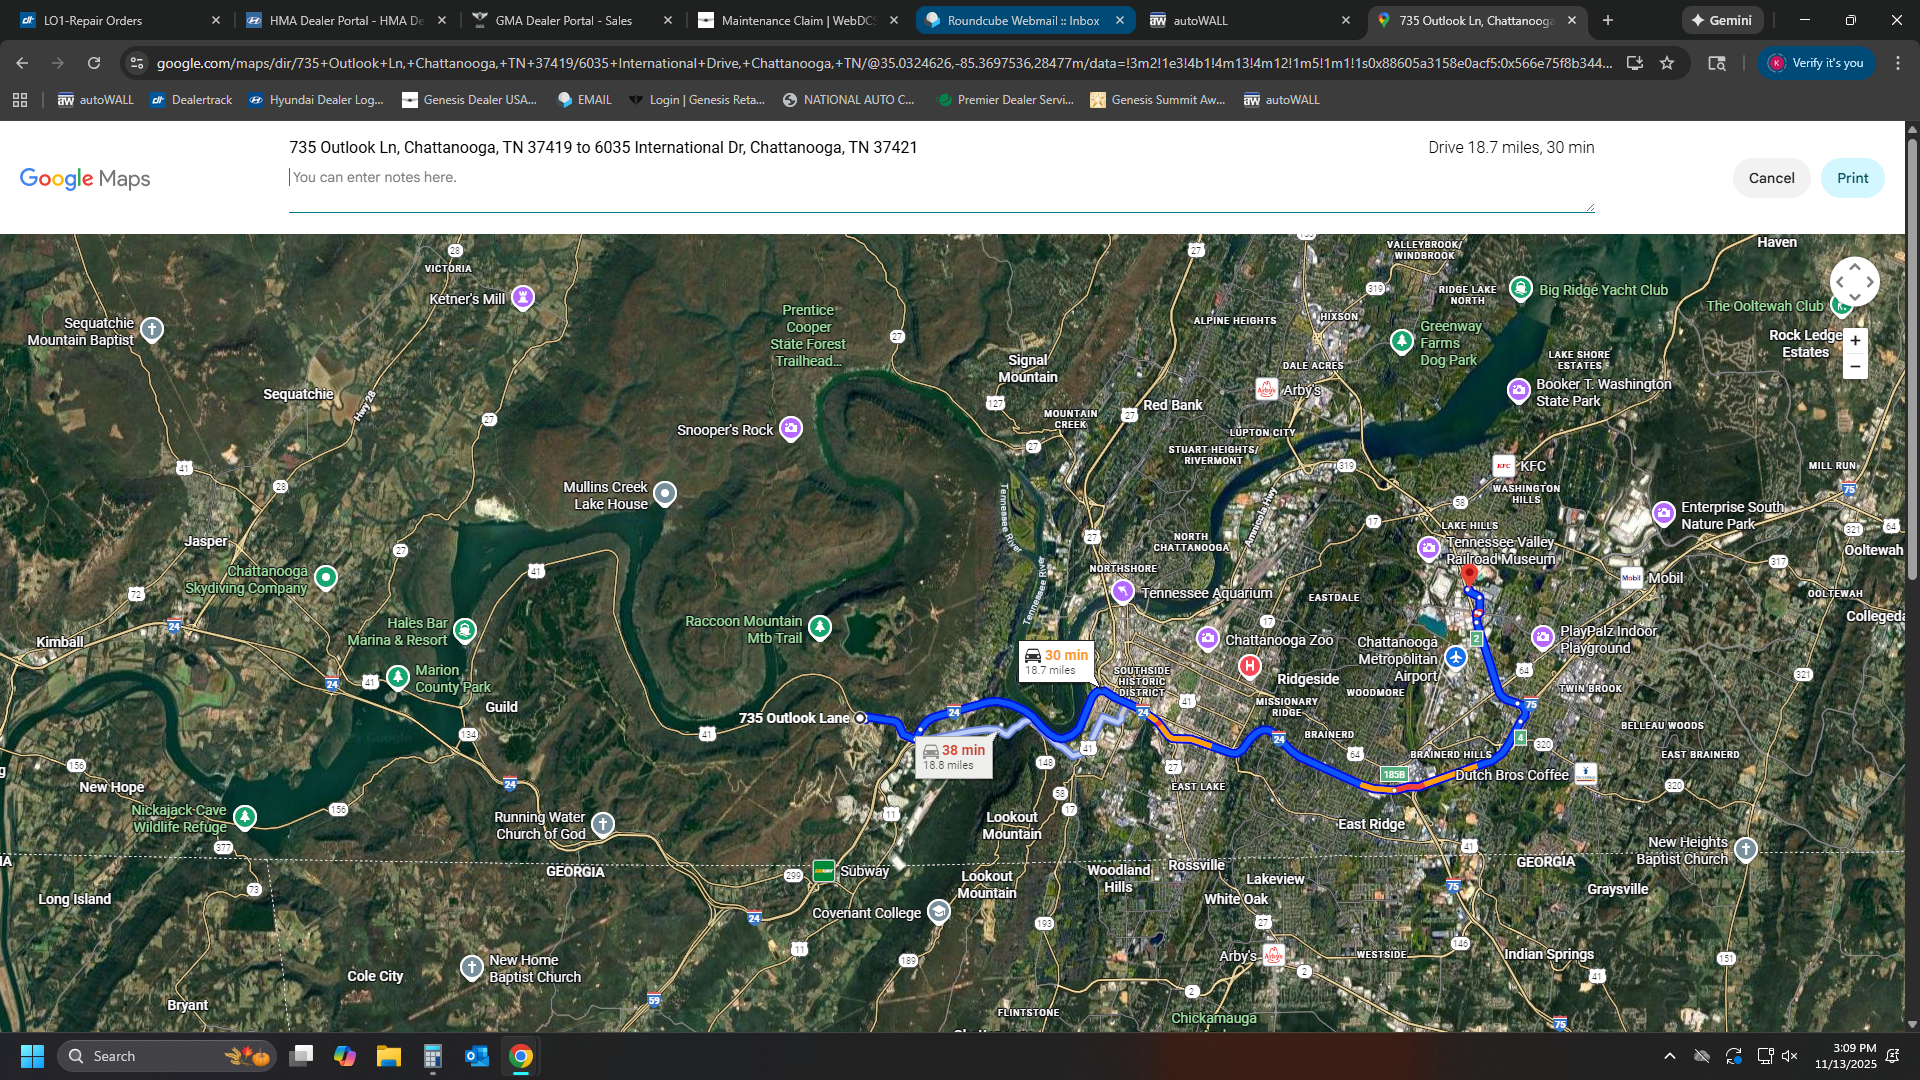Switch to Roundcube Webmail Inbox tab
Image resolution: width=1920 pixels, height=1080 pixels.
coord(1022,20)
